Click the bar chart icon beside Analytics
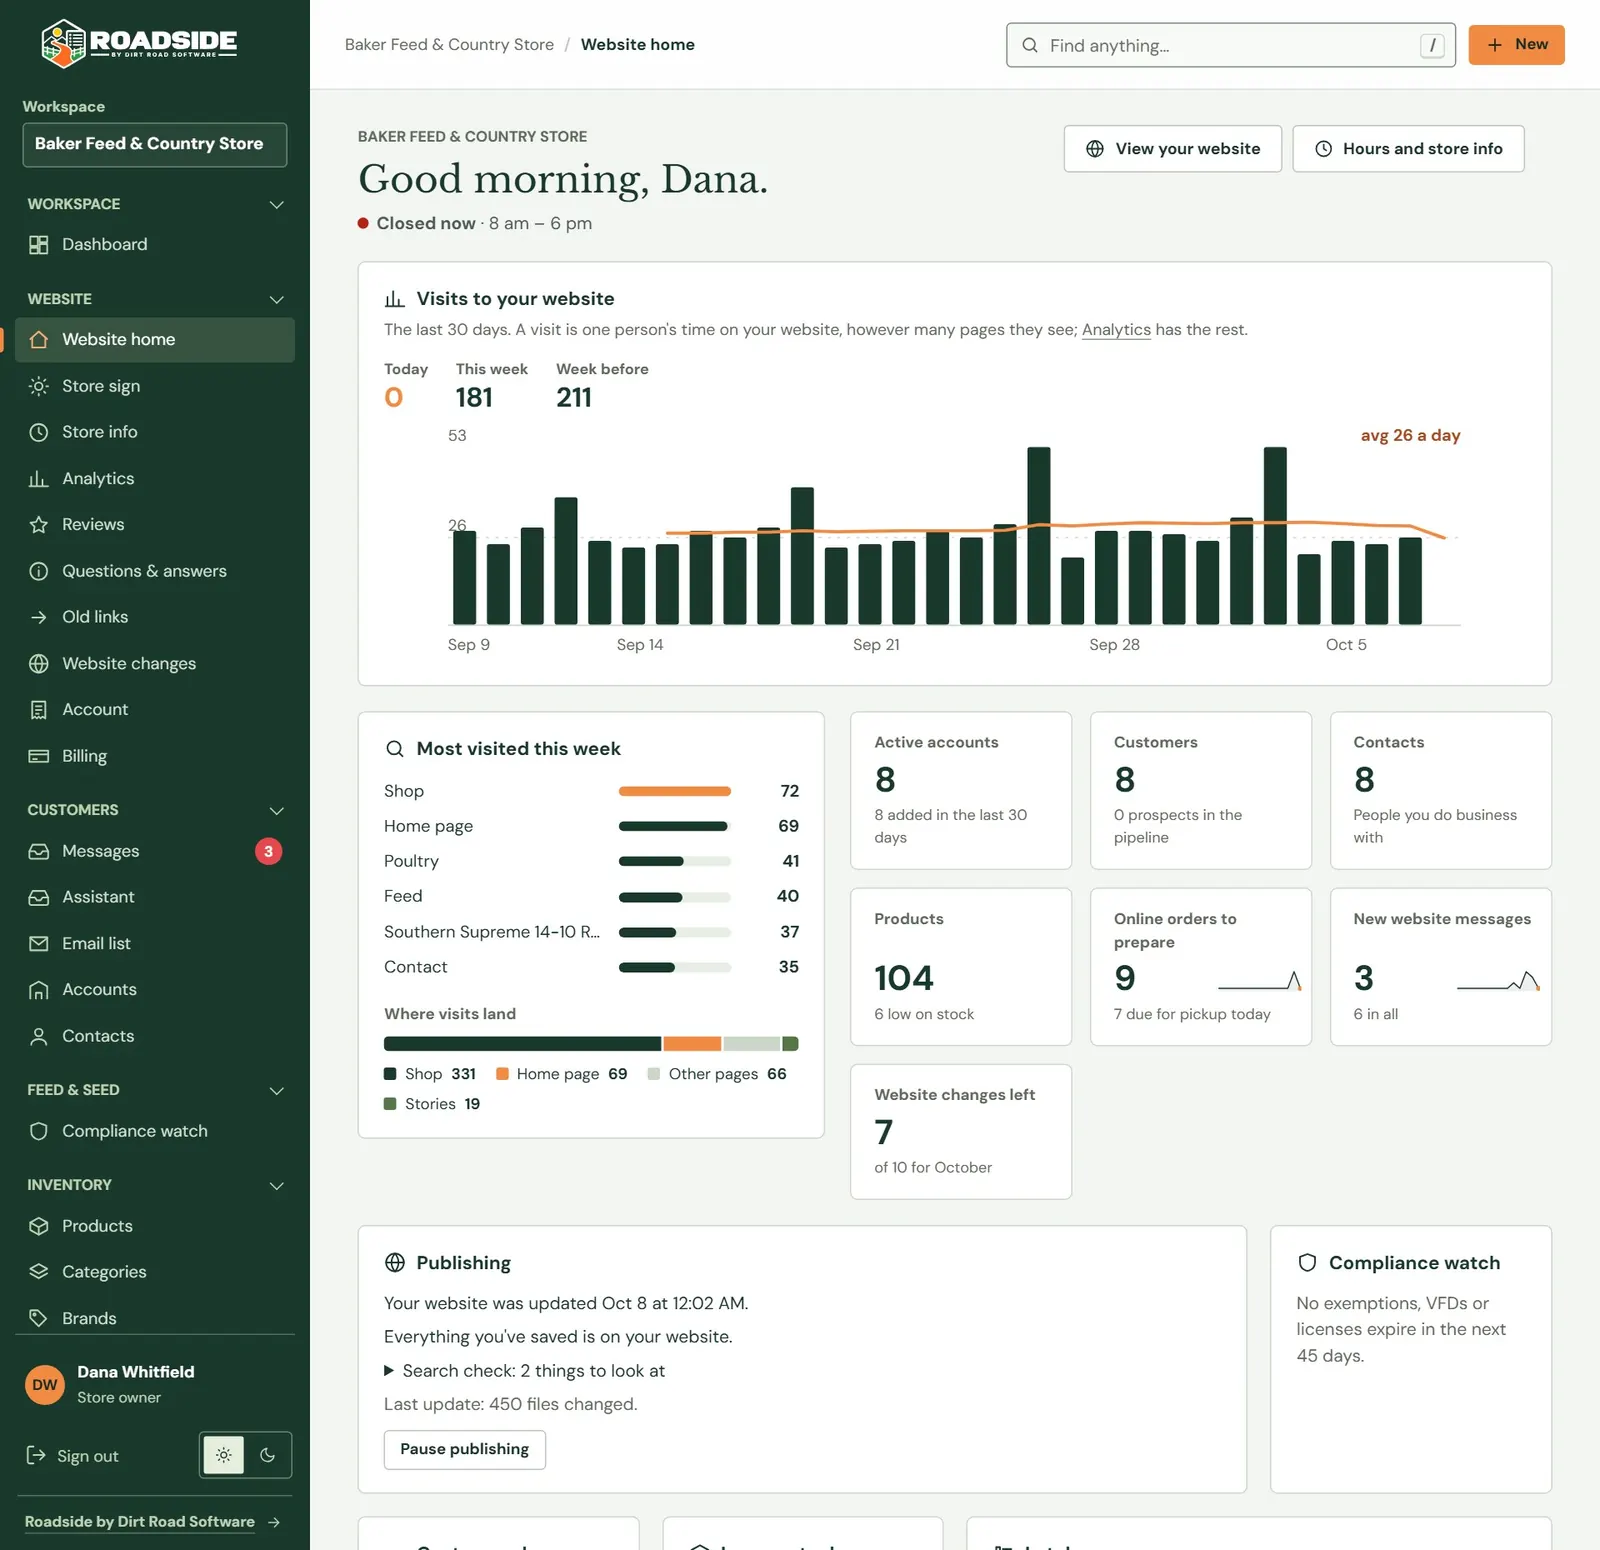1600x1550 pixels. (39, 479)
